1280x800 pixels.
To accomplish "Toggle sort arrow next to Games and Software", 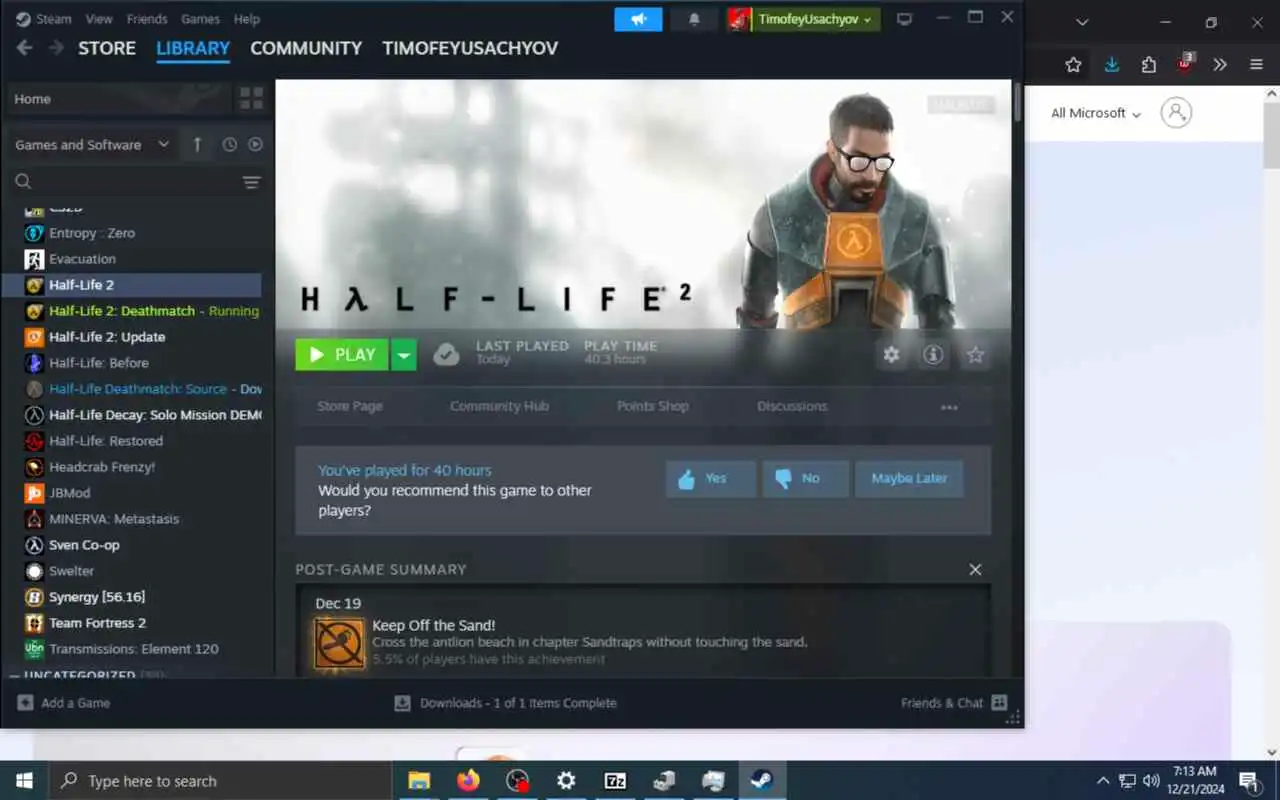I will [197, 145].
